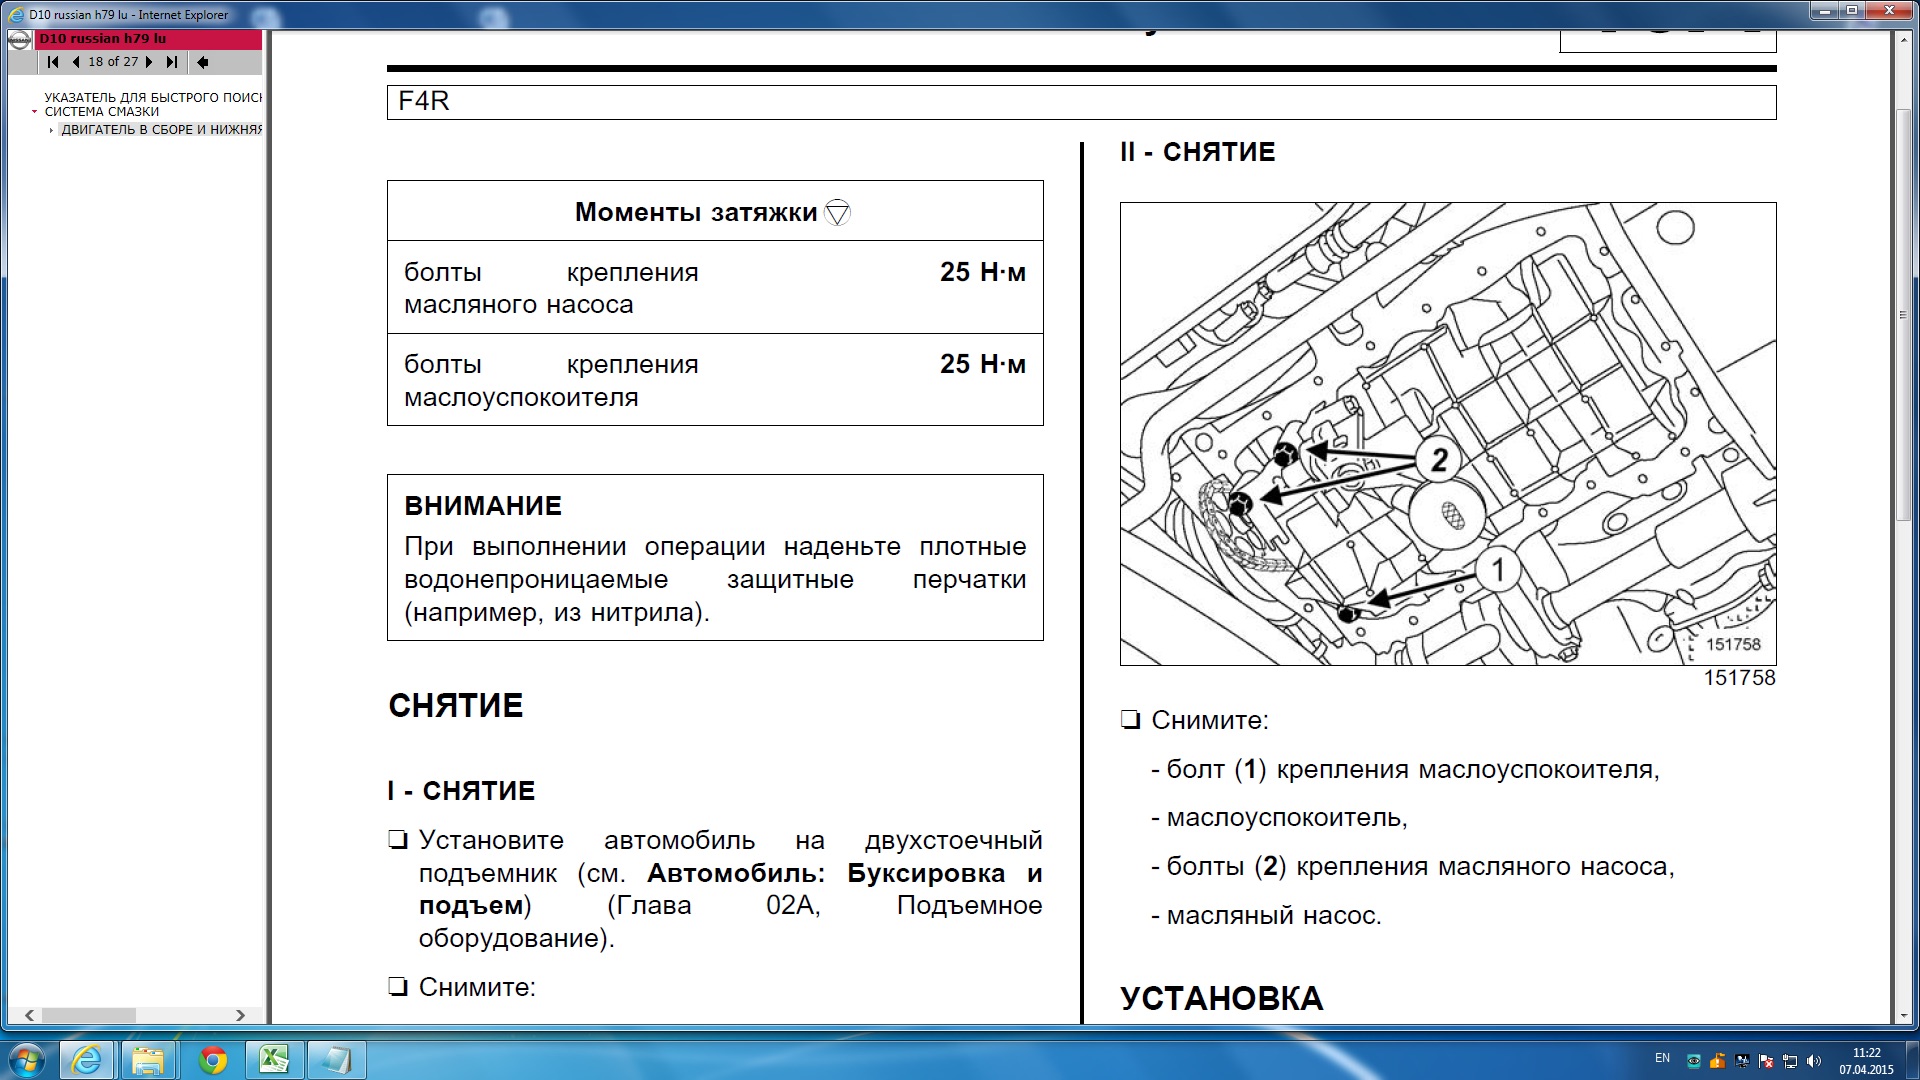Launch Google Chrome from taskbar
Viewport: 1920px width, 1080px height.
pyautogui.click(x=212, y=1060)
